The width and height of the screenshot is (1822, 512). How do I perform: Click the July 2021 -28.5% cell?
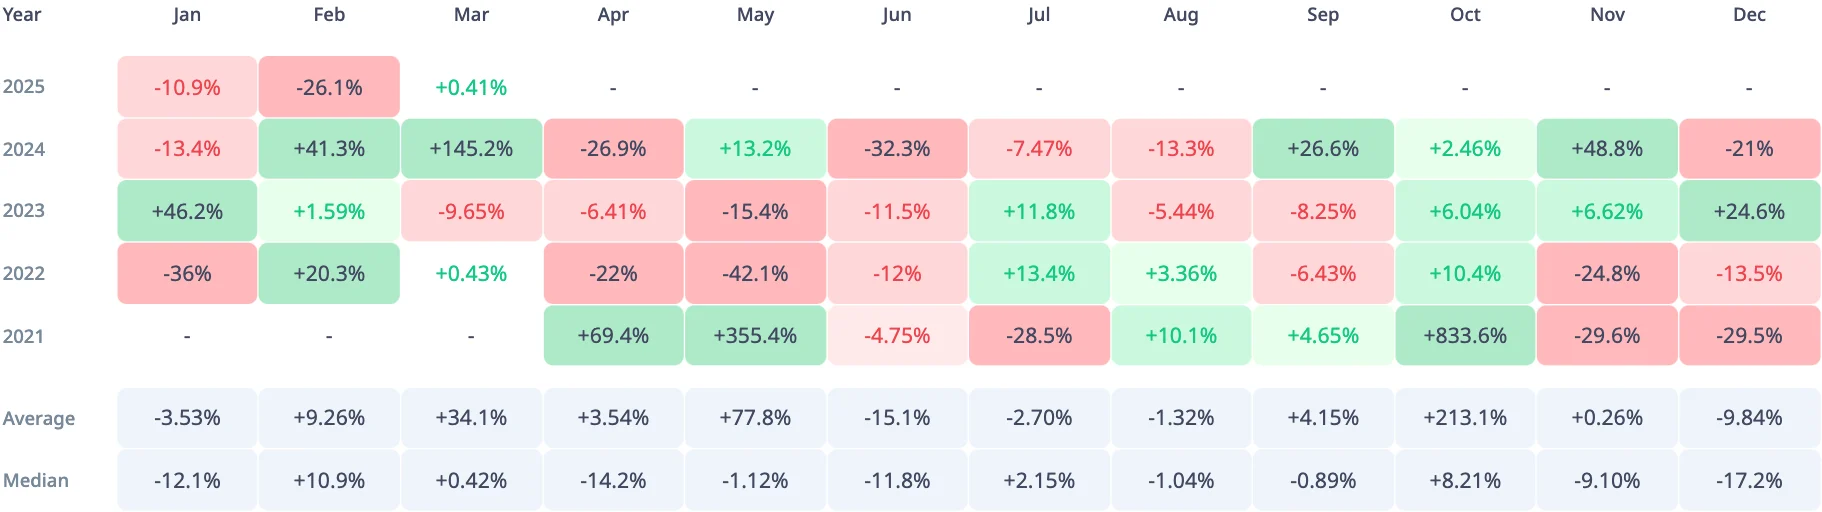[x=1039, y=336]
